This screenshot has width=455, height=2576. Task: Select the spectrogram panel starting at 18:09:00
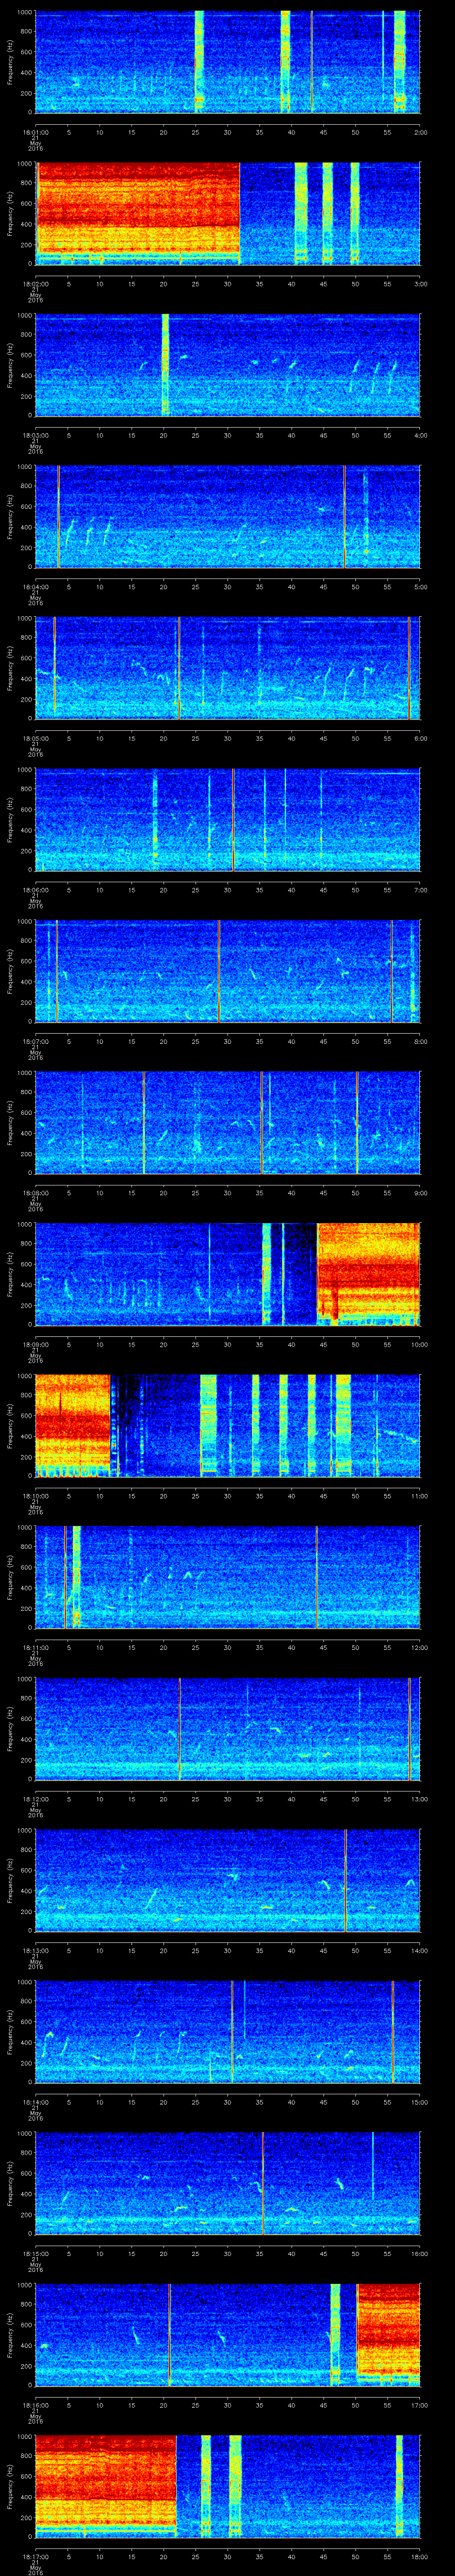click(228, 1274)
